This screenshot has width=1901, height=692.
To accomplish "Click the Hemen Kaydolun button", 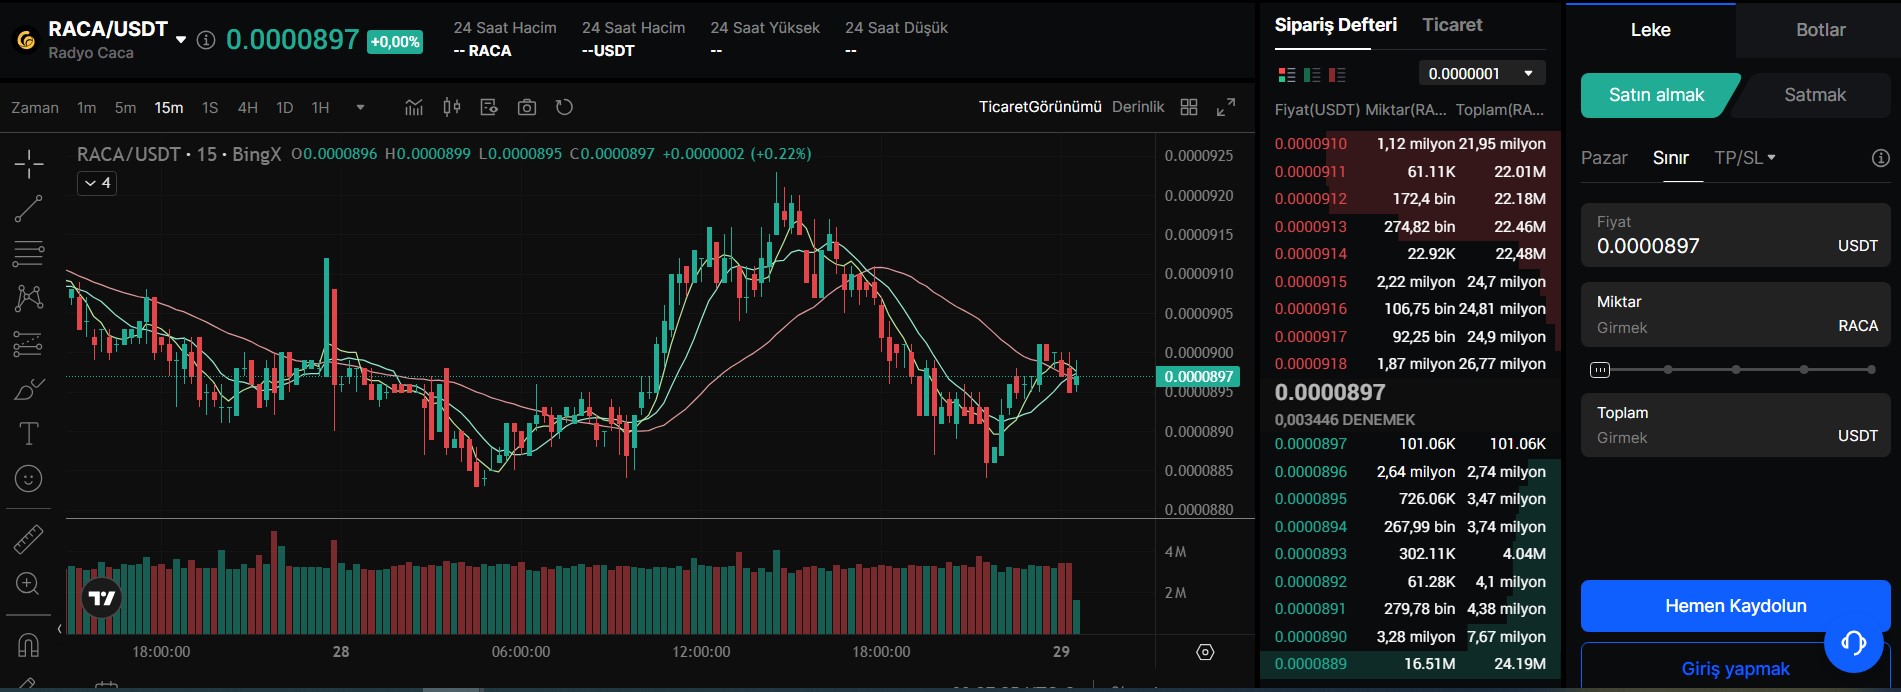I will click(x=1735, y=606).
